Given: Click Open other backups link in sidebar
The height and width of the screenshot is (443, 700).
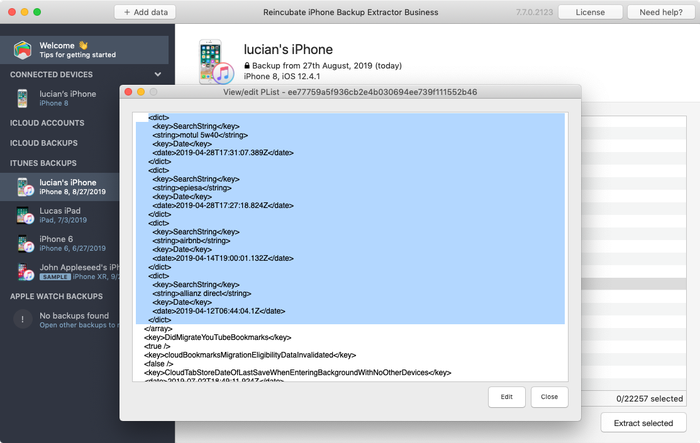Looking at the screenshot, I should click(x=77, y=325).
